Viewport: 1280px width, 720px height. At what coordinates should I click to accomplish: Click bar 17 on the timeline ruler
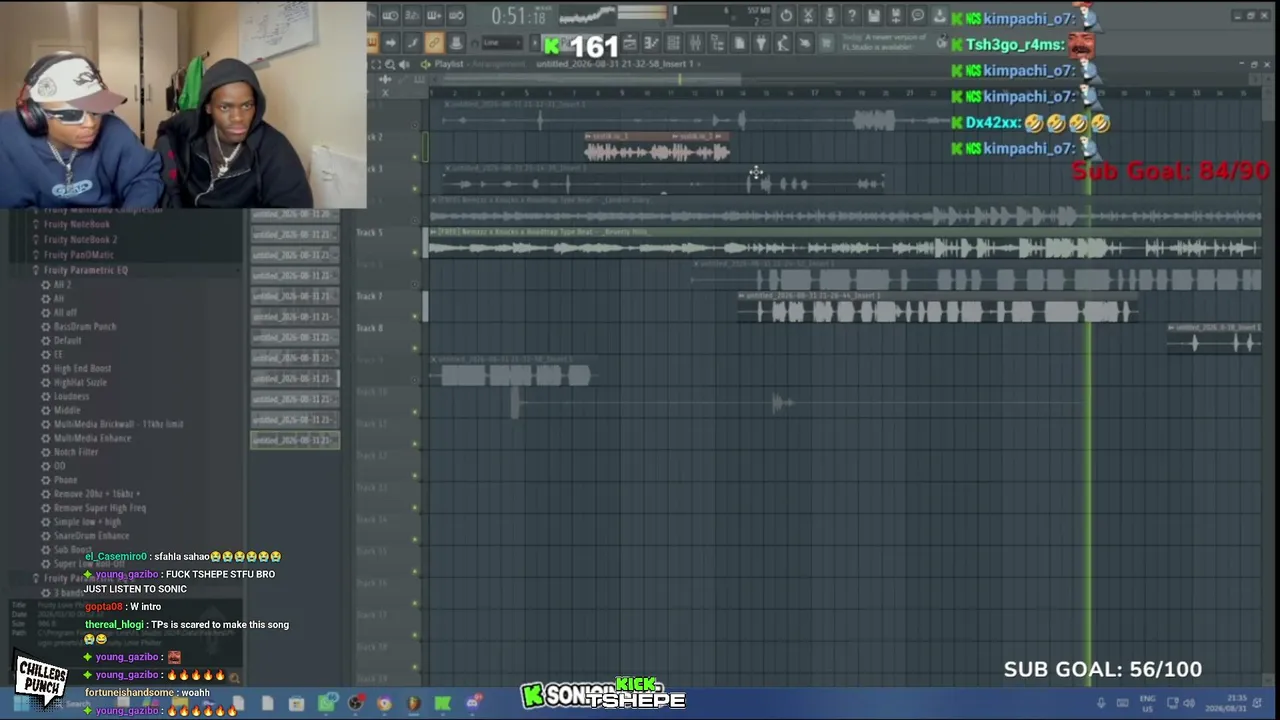814,93
